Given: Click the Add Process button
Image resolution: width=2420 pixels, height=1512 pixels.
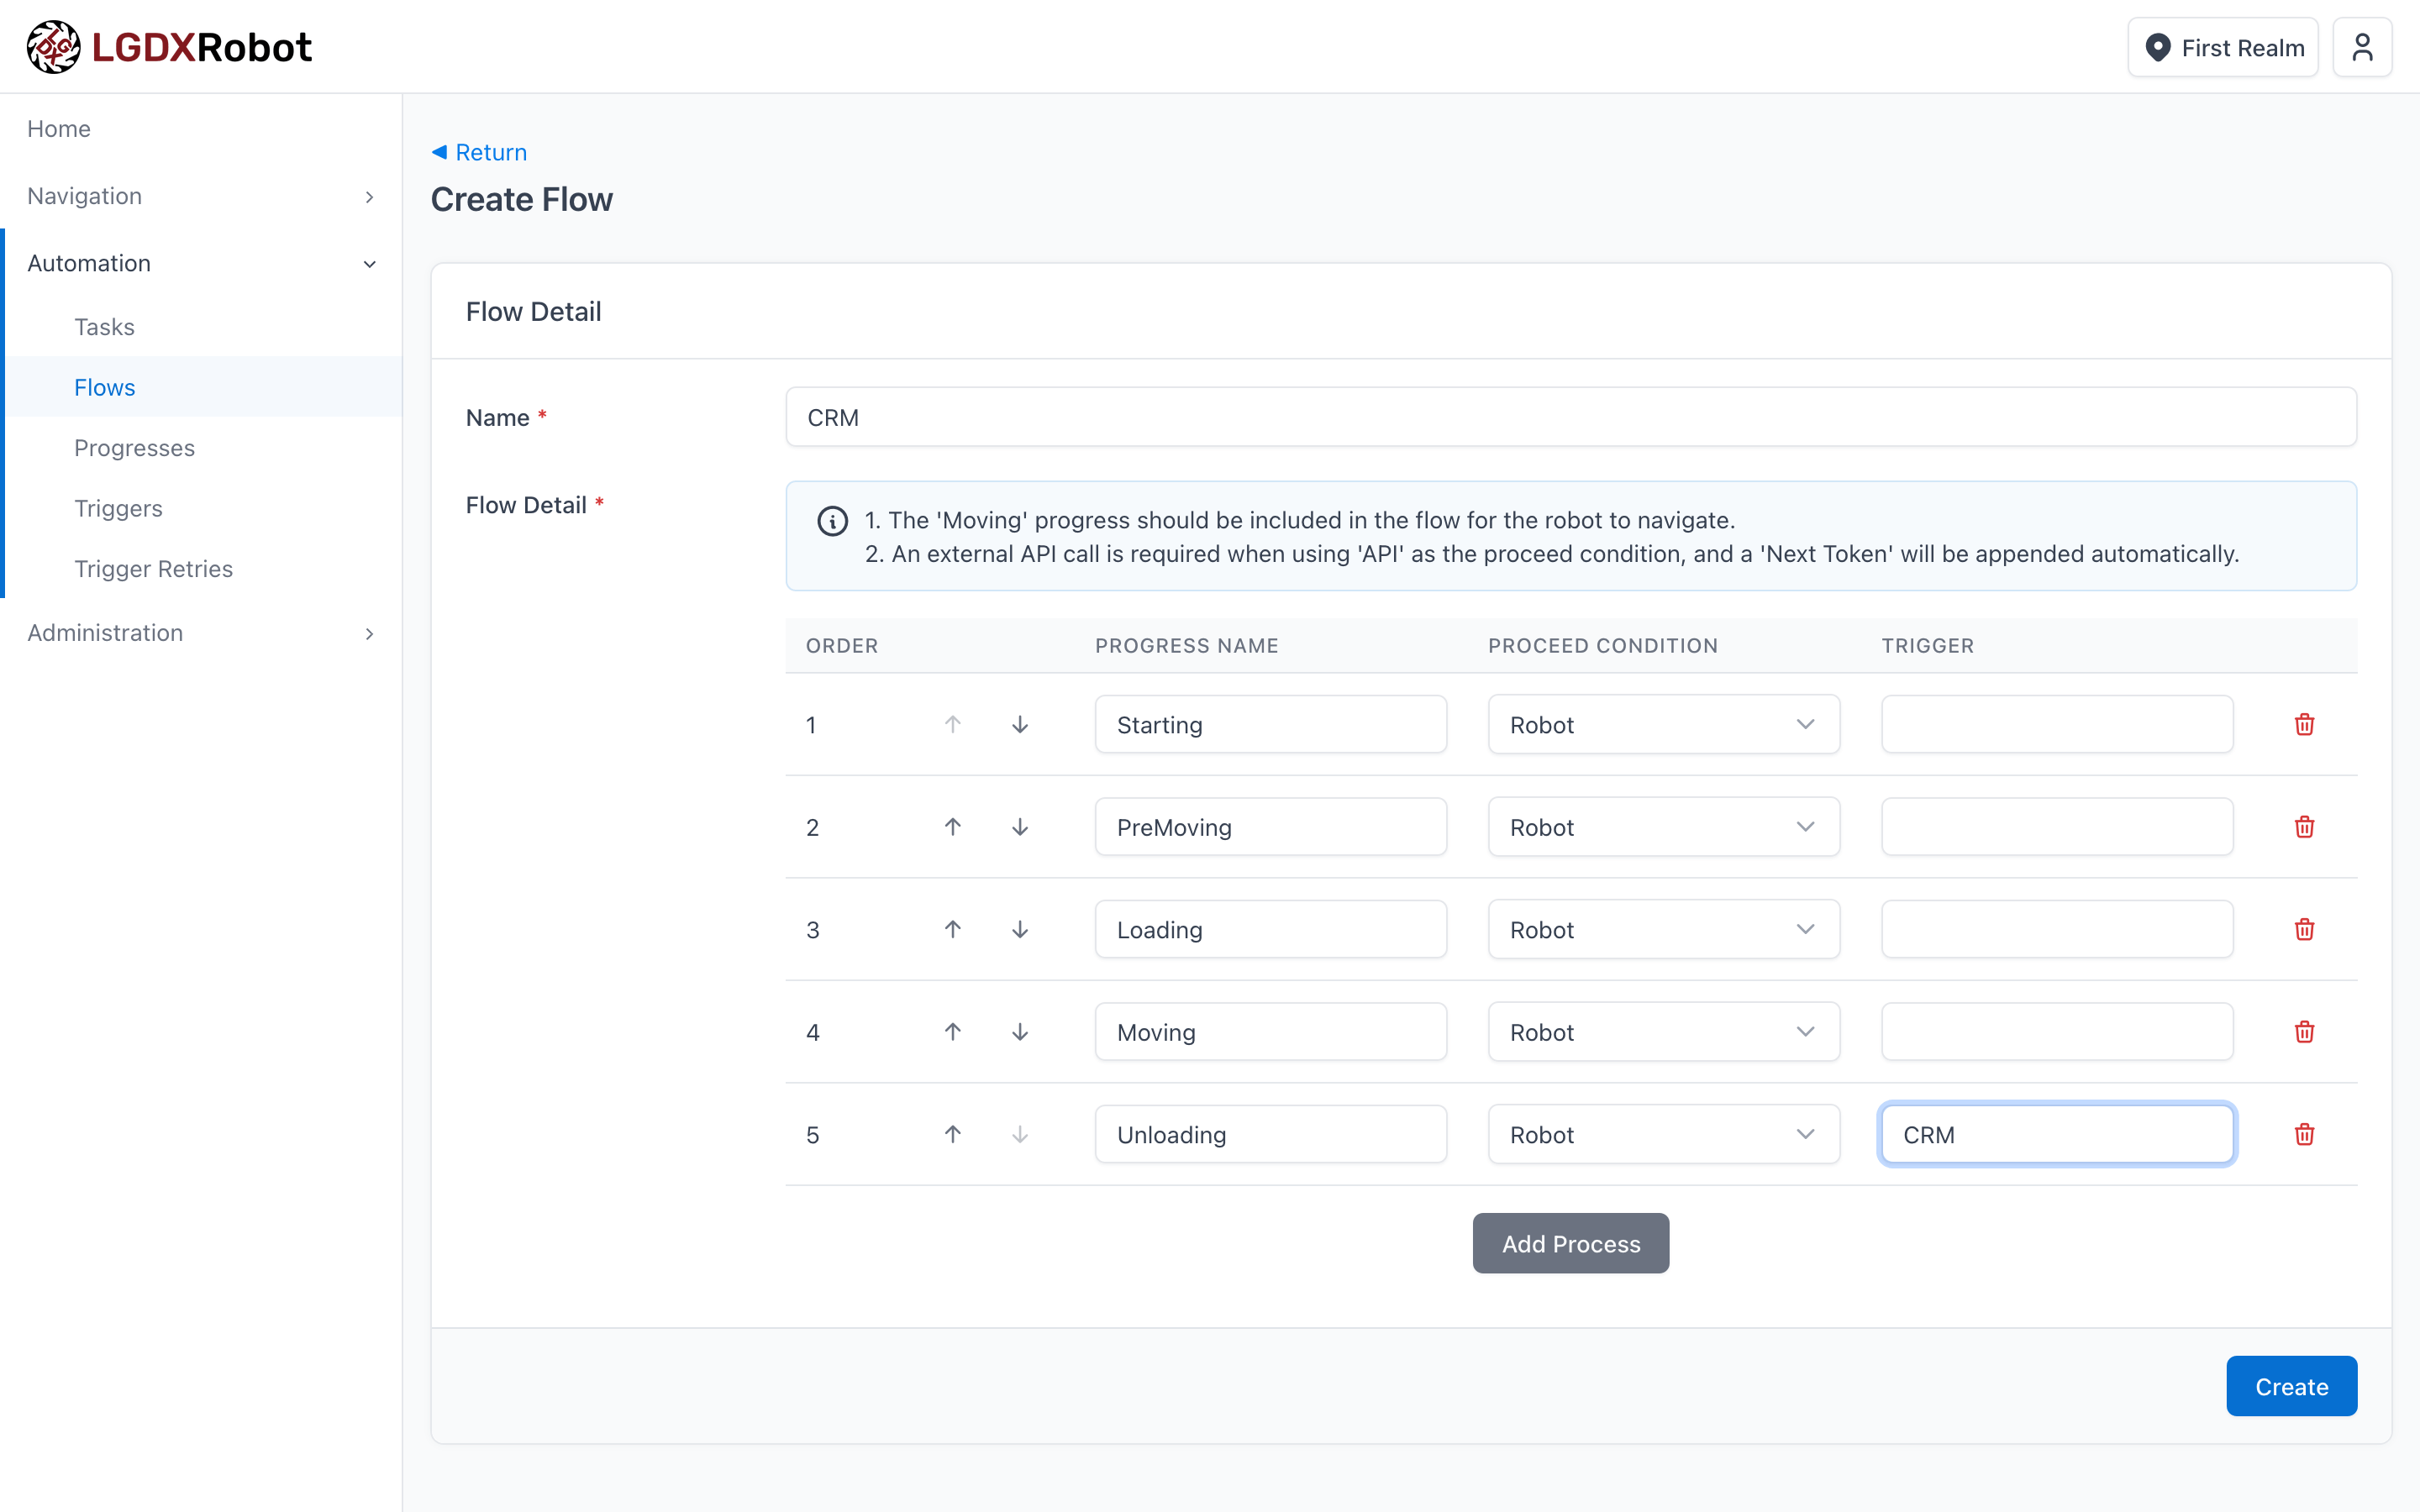Looking at the screenshot, I should tap(1570, 1243).
